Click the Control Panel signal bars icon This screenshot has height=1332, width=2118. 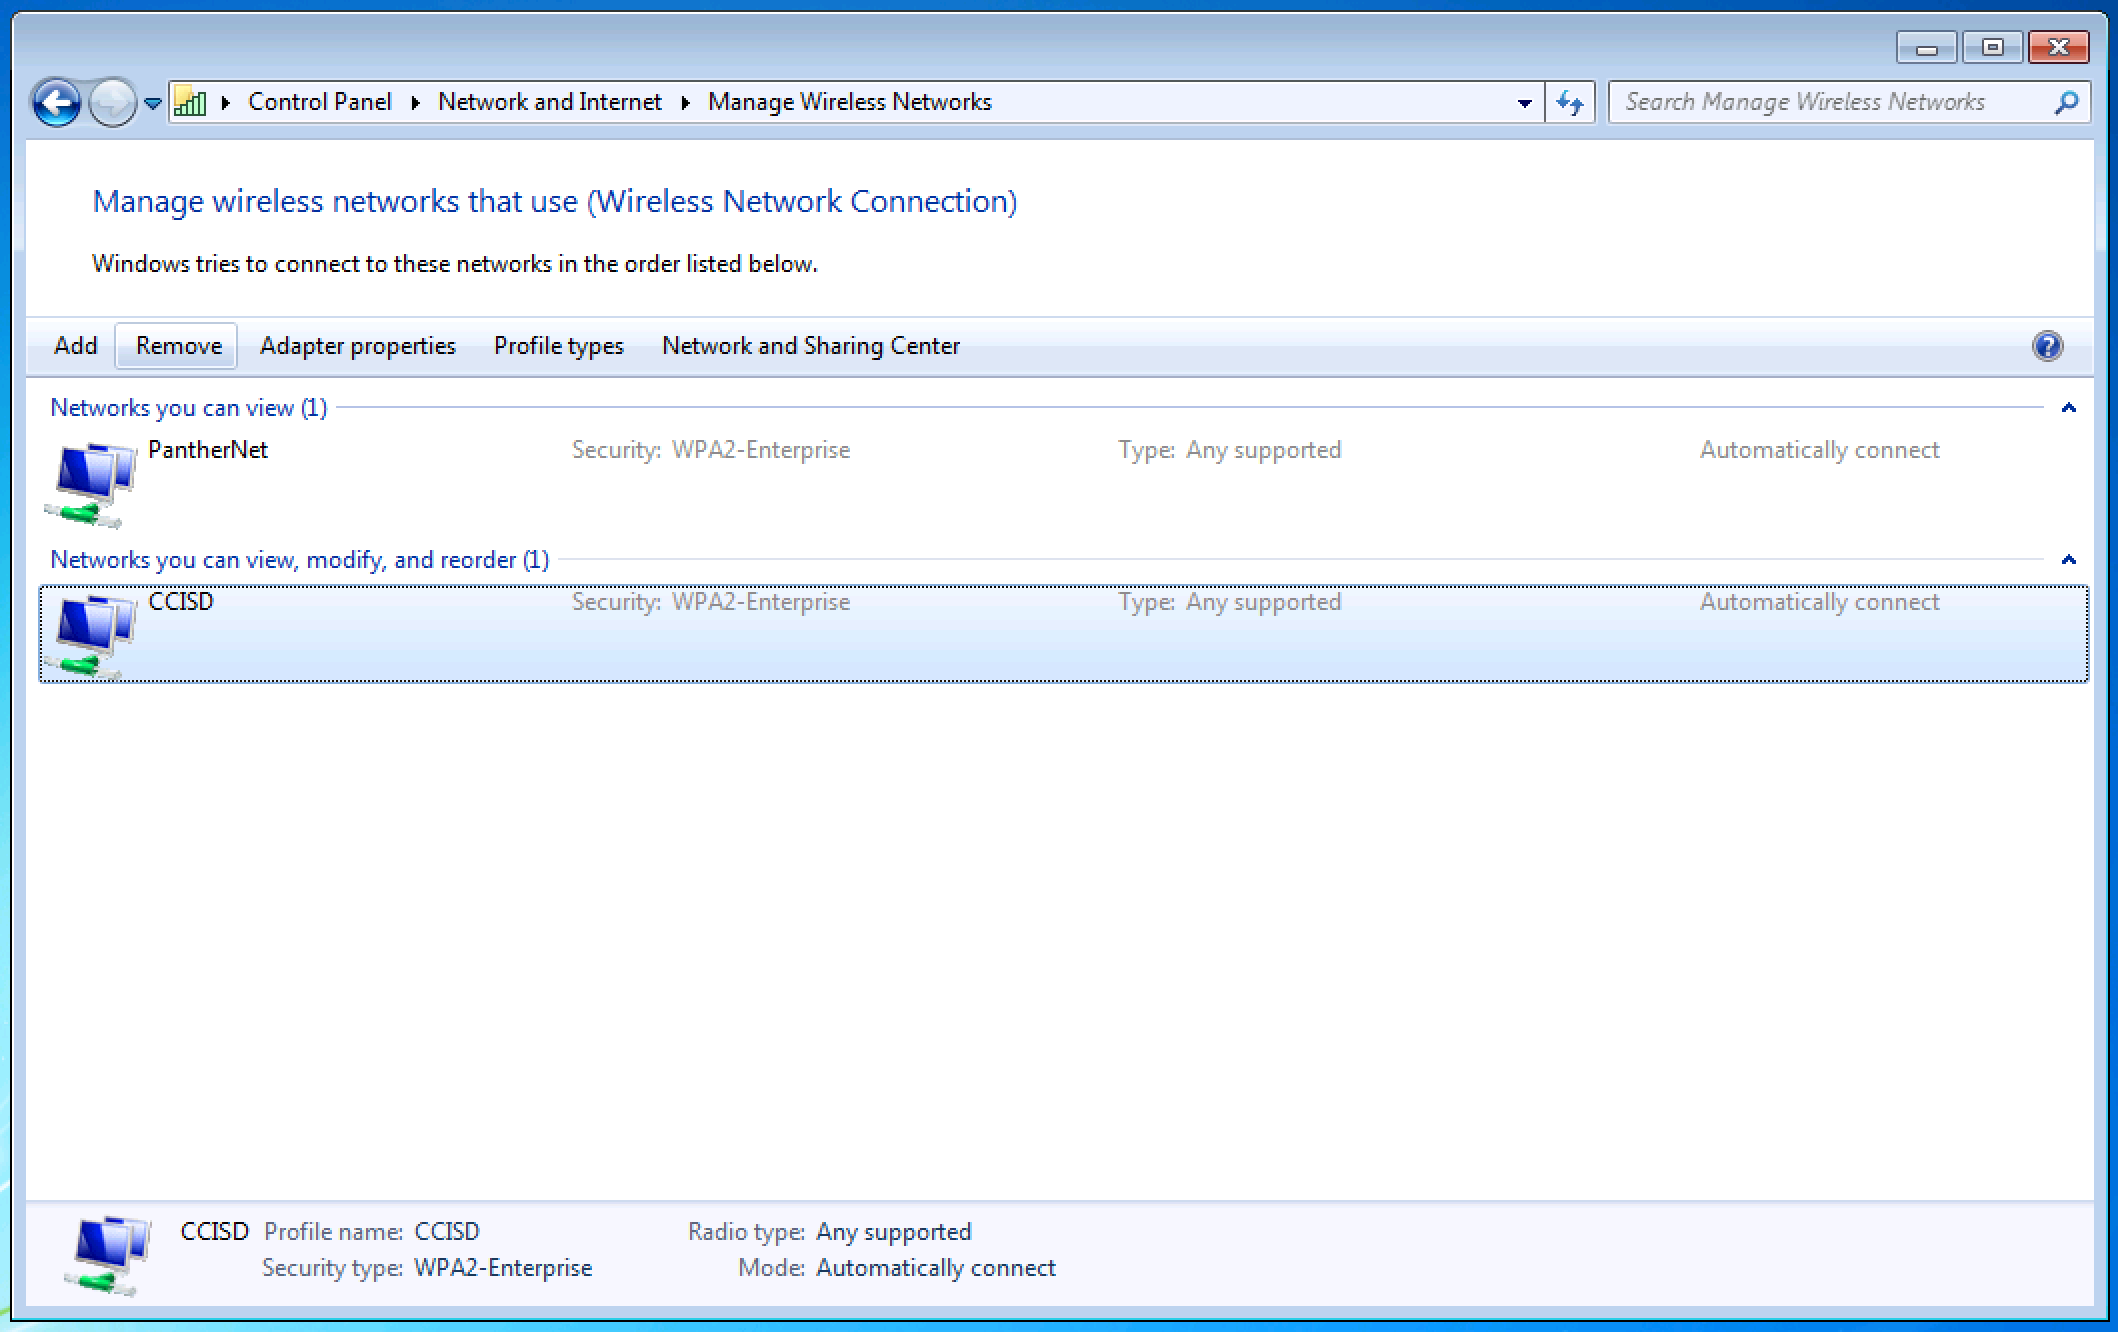[190, 102]
